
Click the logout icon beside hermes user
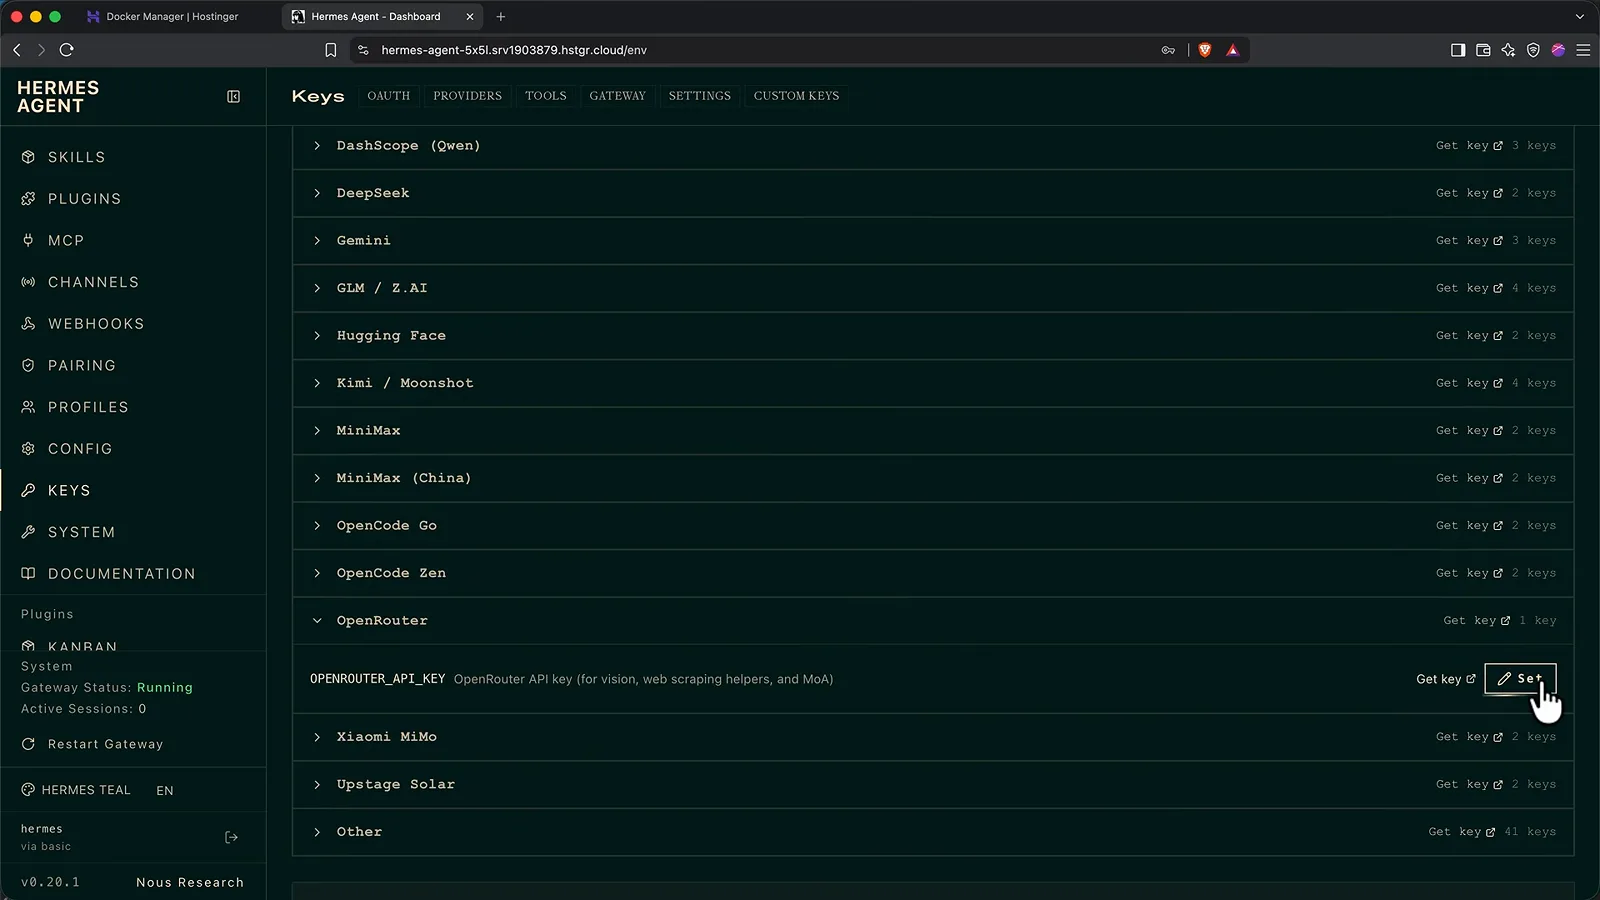(x=232, y=837)
